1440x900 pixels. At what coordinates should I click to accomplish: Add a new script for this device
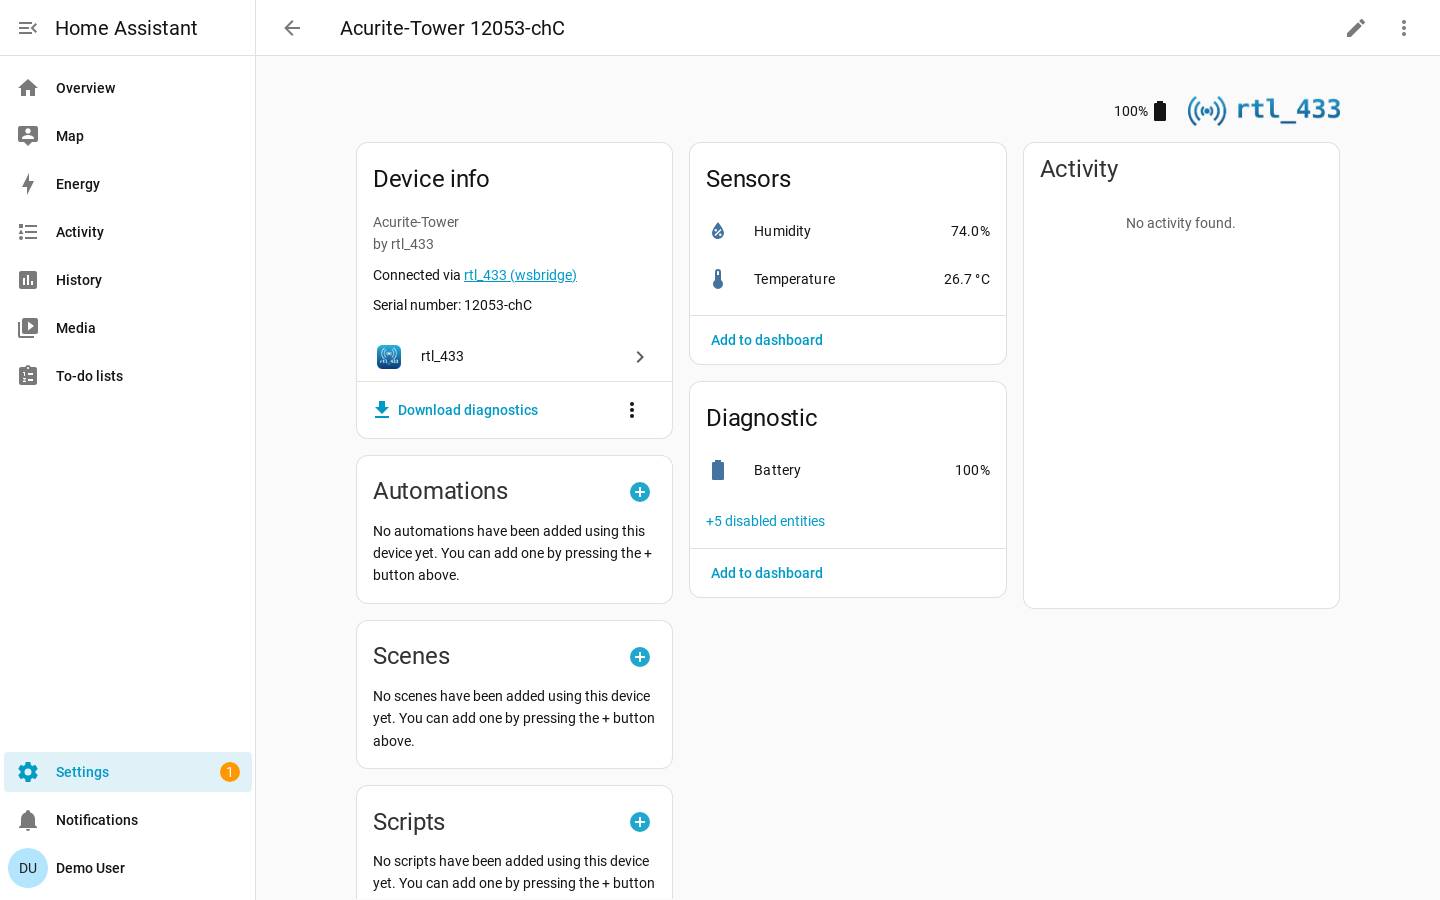pyautogui.click(x=640, y=822)
